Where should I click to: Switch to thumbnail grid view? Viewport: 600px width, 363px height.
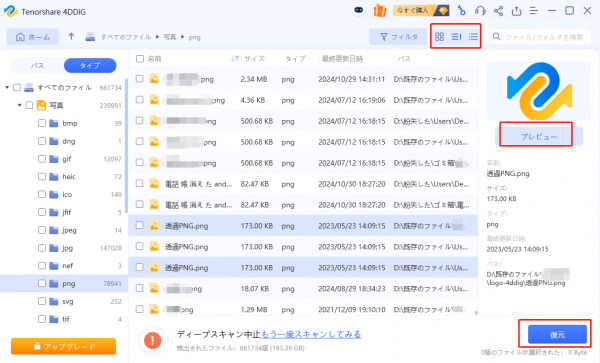[x=440, y=37]
